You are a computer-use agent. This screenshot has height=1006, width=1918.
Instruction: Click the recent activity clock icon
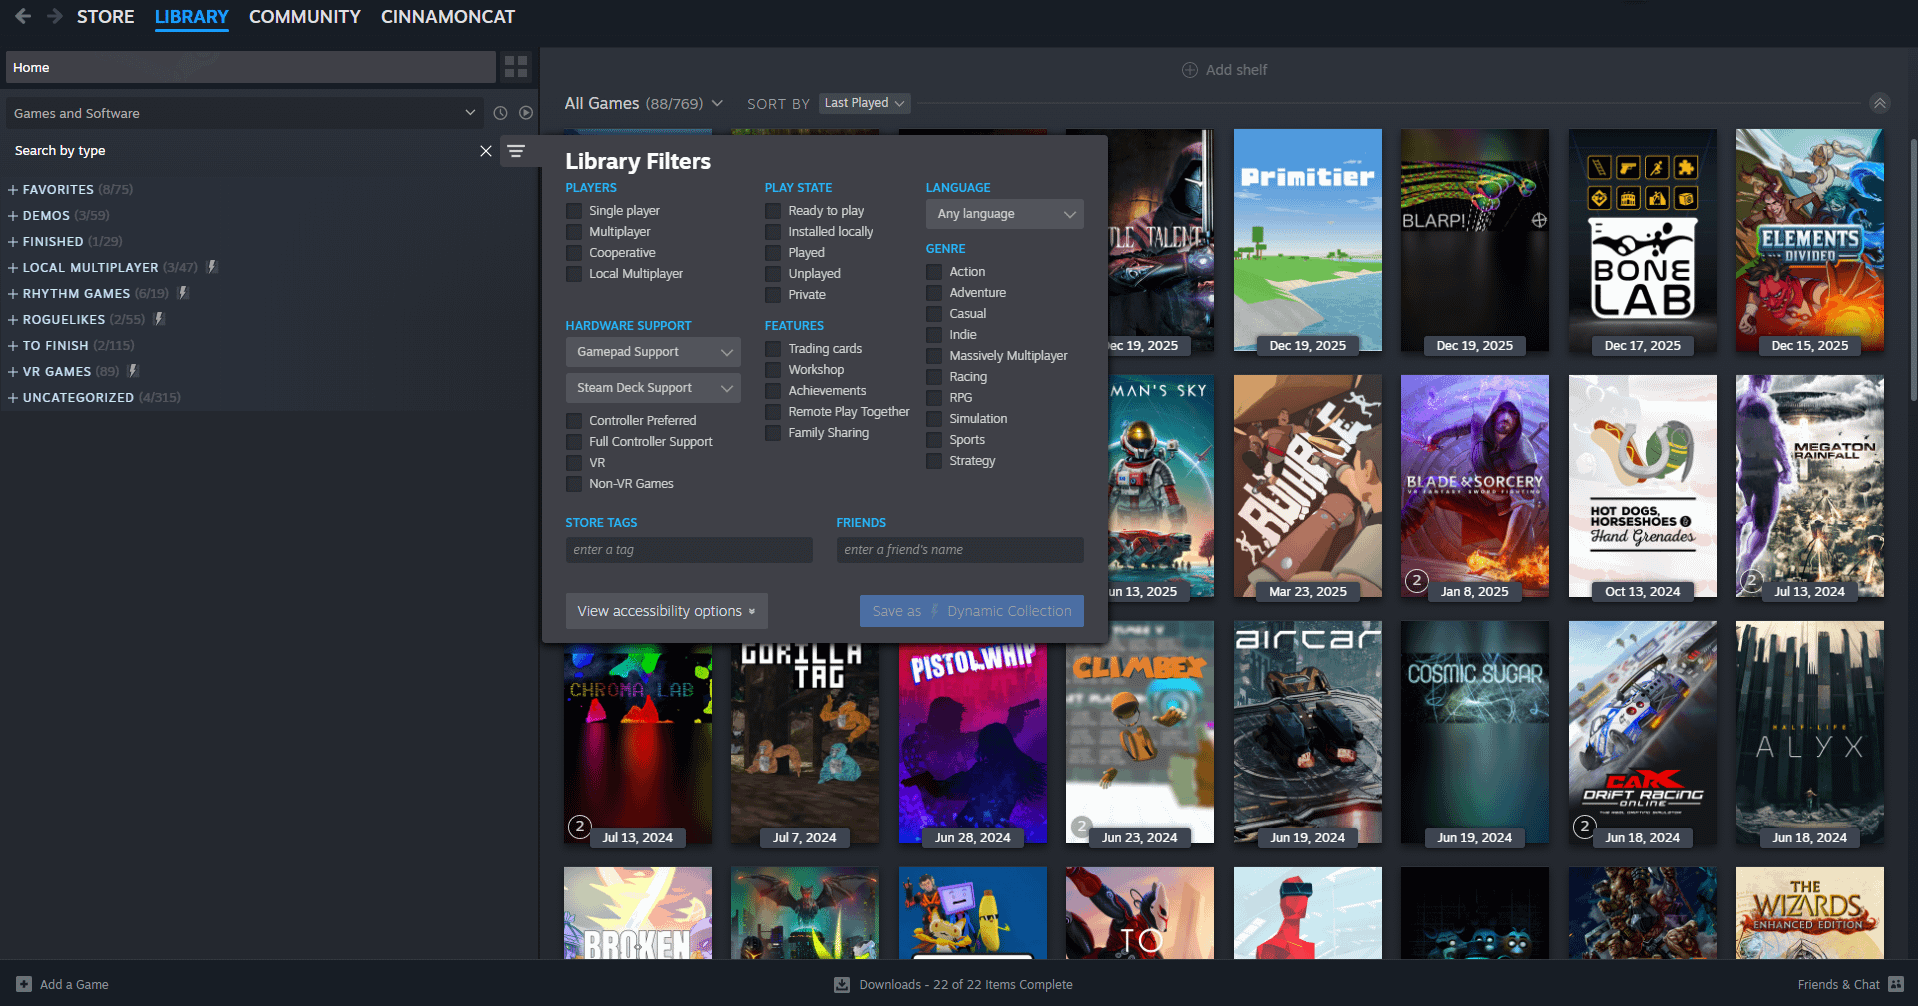point(500,113)
